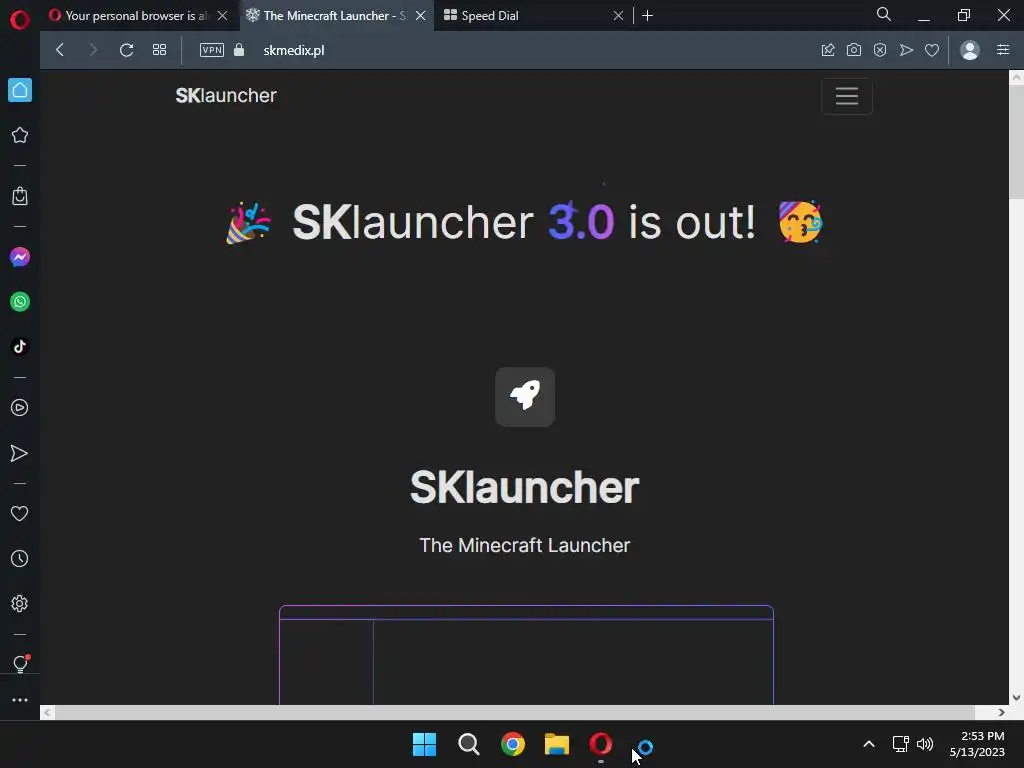Open Bookmarks star in sidebar
This screenshot has width=1024, height=768.
pyautogui.click(x=20, y=135)
